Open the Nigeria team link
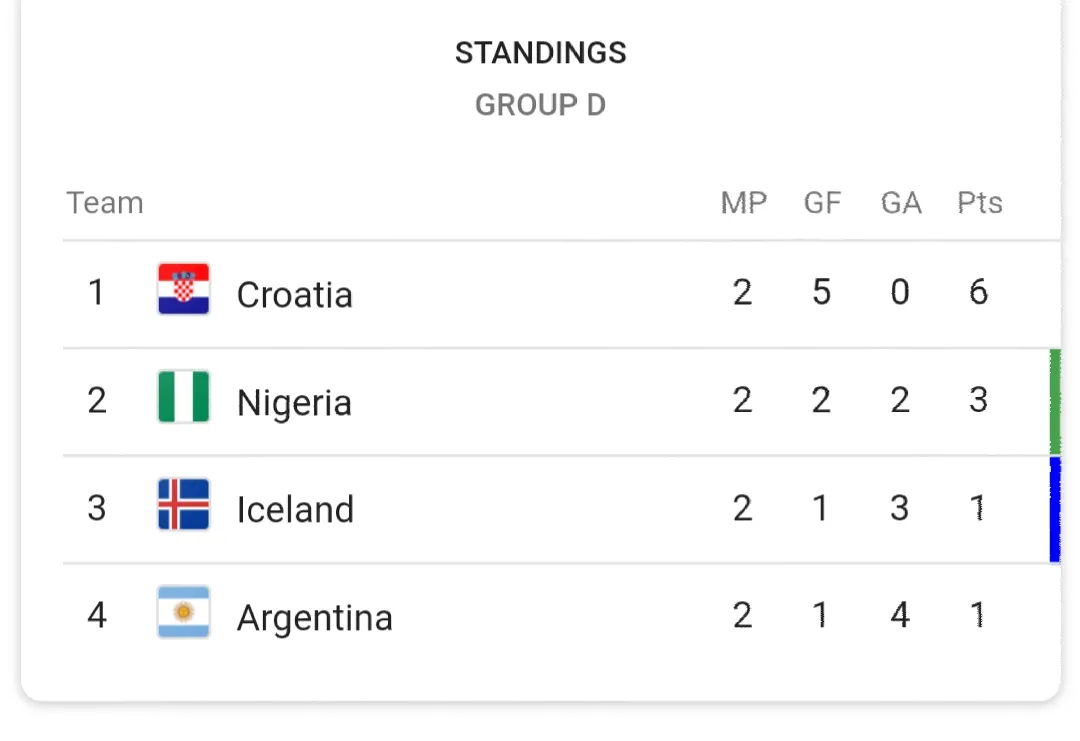The image size is (1080, 741). point(294,403)
